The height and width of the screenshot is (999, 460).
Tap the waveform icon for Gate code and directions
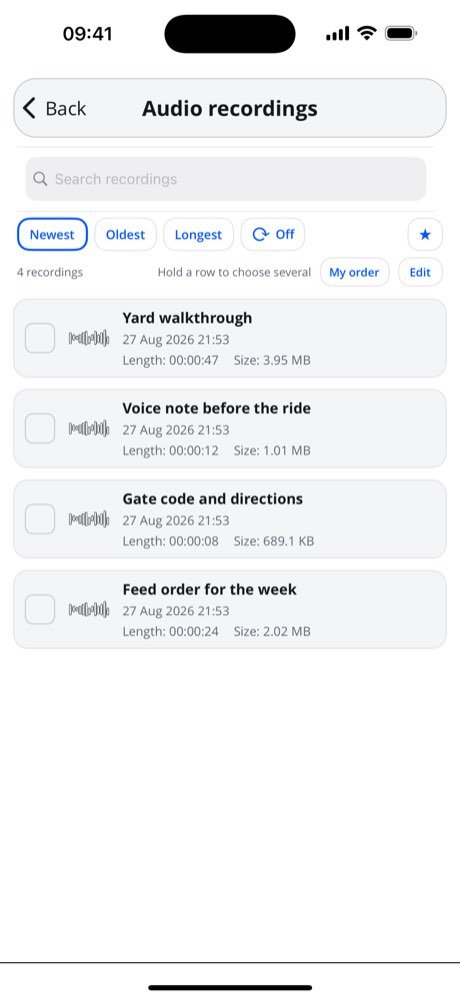tap(89, 519)
